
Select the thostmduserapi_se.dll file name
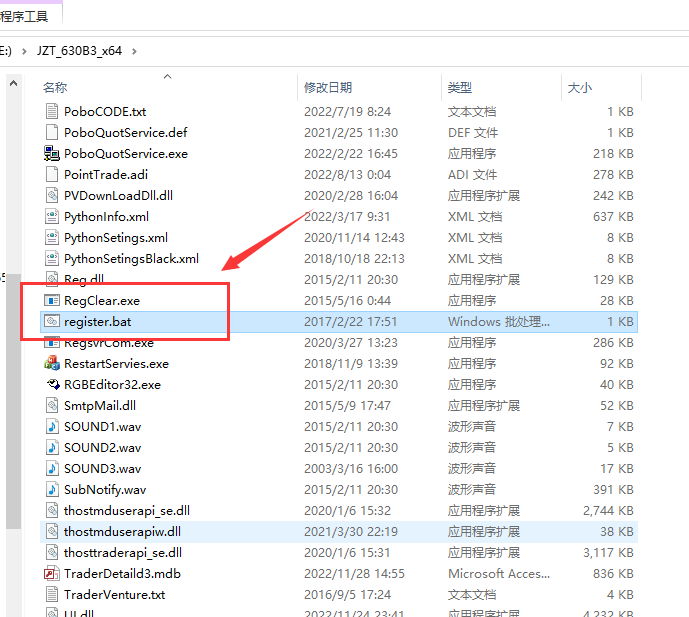[x=127, y=511]
